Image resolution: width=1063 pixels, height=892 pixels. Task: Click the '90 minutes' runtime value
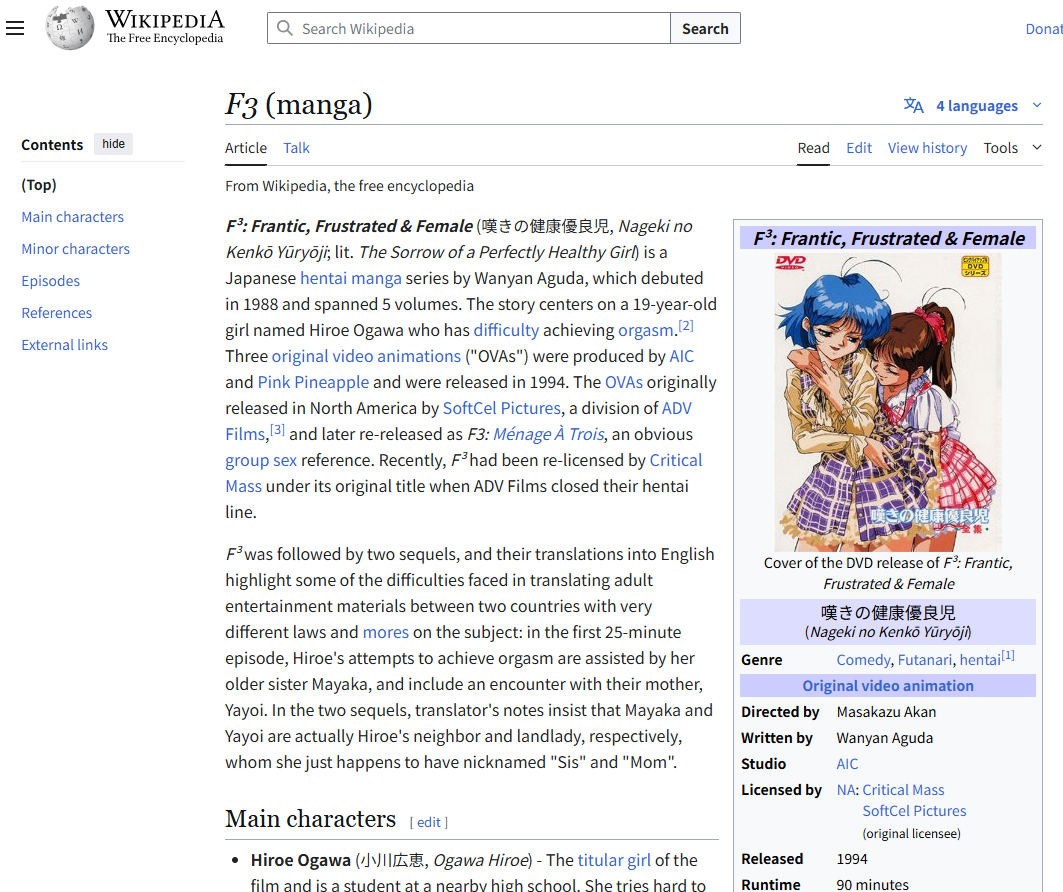tap(873, 885)
